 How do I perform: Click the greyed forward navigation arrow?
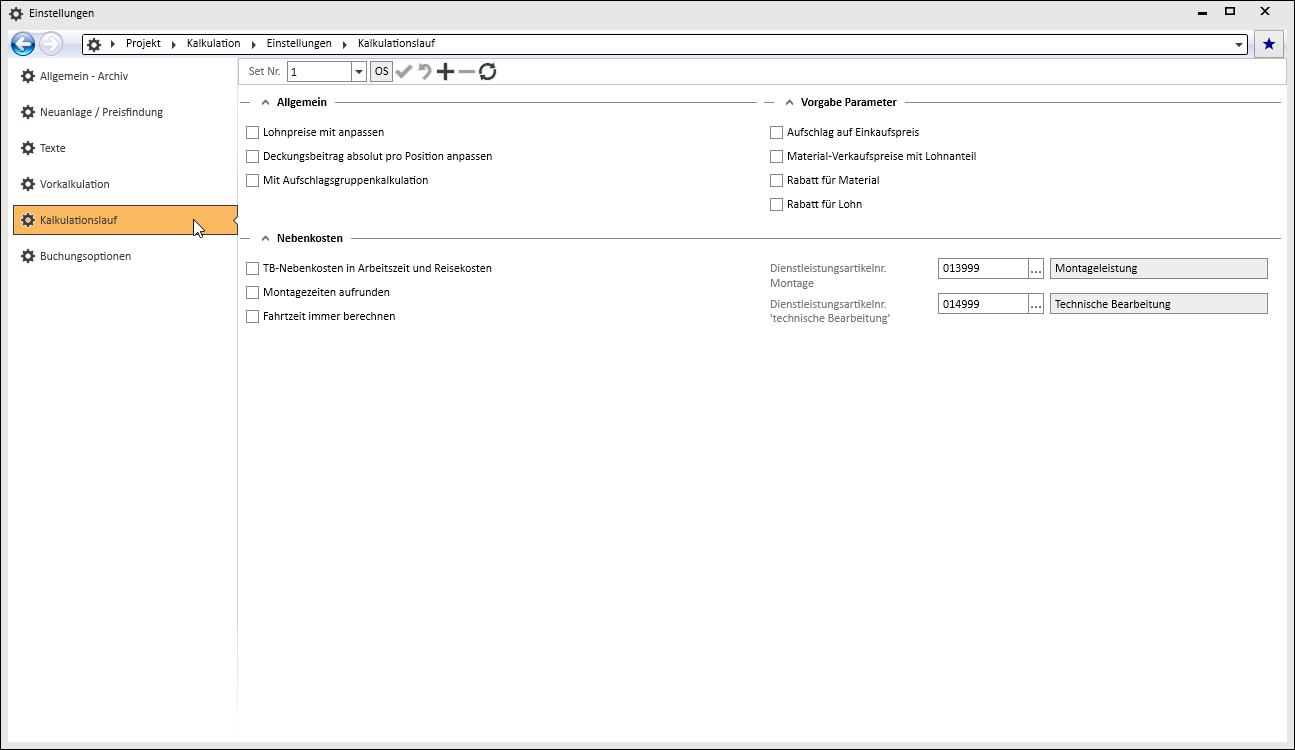point(50,44)
